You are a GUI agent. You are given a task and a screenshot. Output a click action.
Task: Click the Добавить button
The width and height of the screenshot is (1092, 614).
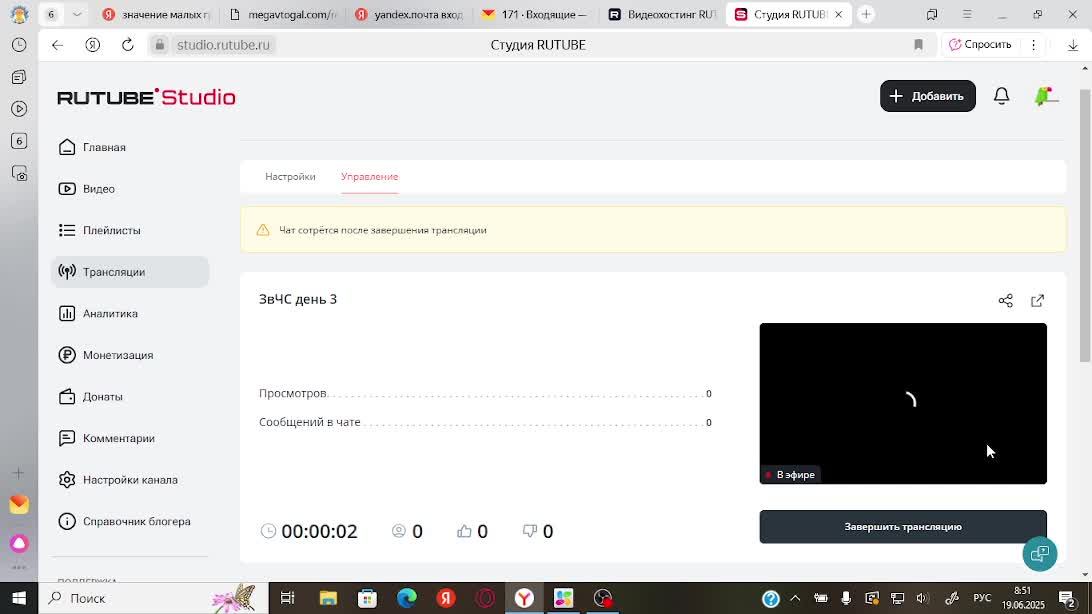coord(928,96)
